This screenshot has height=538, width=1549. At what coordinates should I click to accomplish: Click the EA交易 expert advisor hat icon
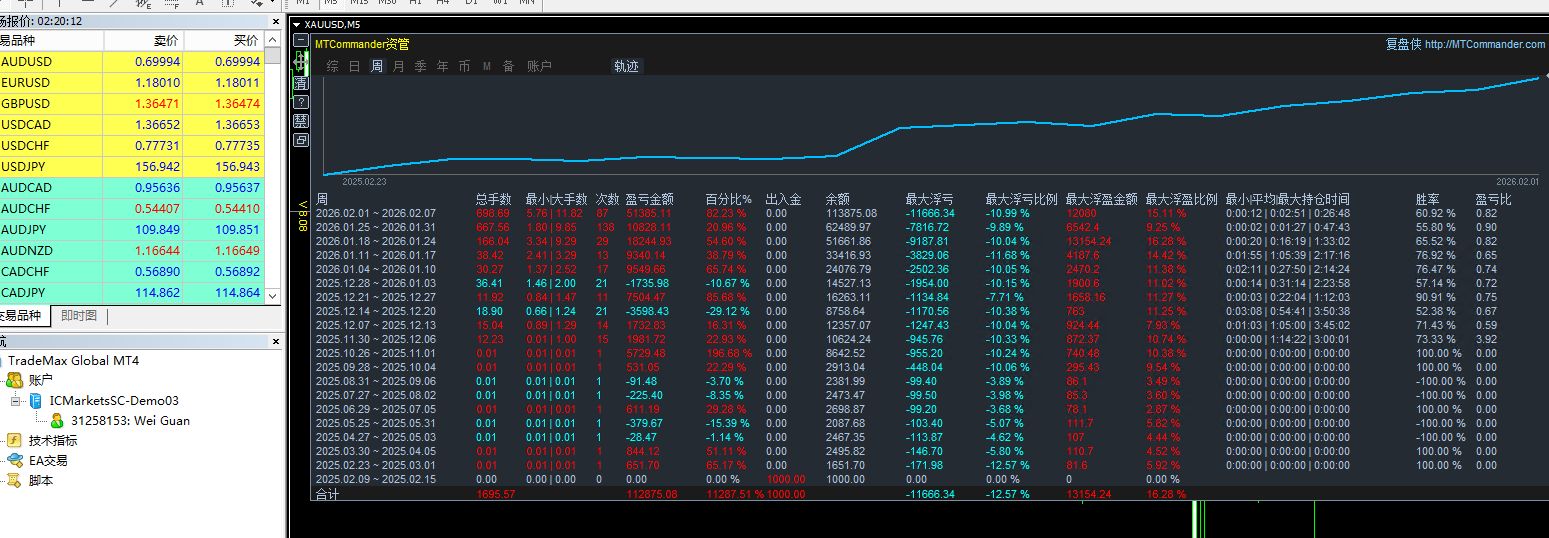point(14,460)
